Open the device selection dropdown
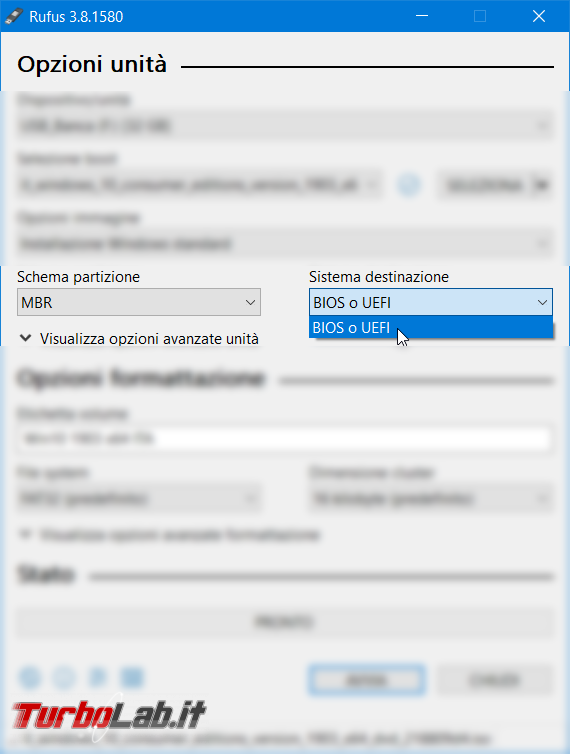This screenshot has height=754, width=570. click(285, 126)
